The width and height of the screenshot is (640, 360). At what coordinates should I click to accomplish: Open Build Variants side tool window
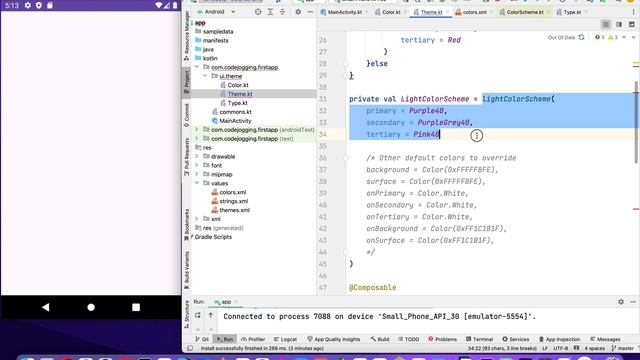click(x=187, y=270)
